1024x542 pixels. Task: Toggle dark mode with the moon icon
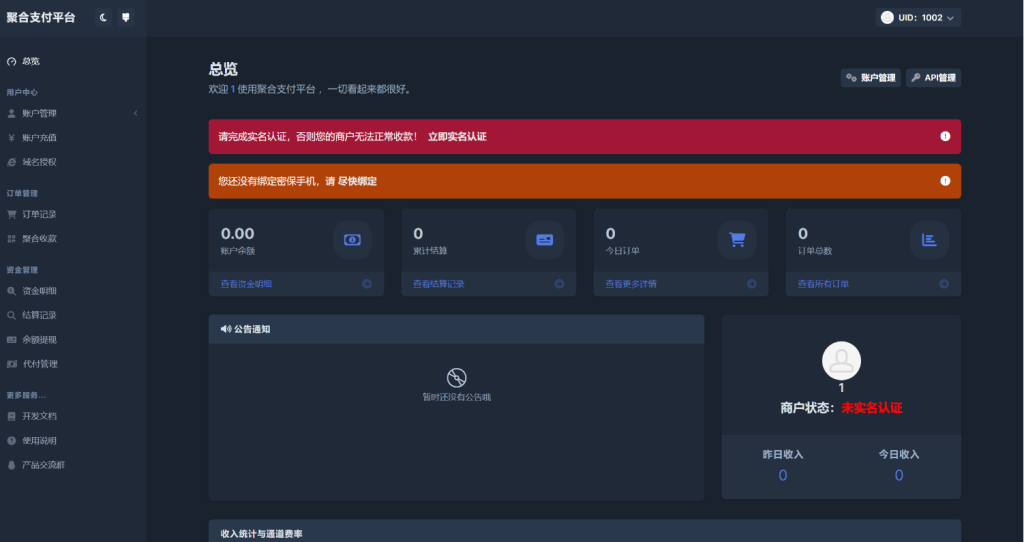[x=103, y=18]
